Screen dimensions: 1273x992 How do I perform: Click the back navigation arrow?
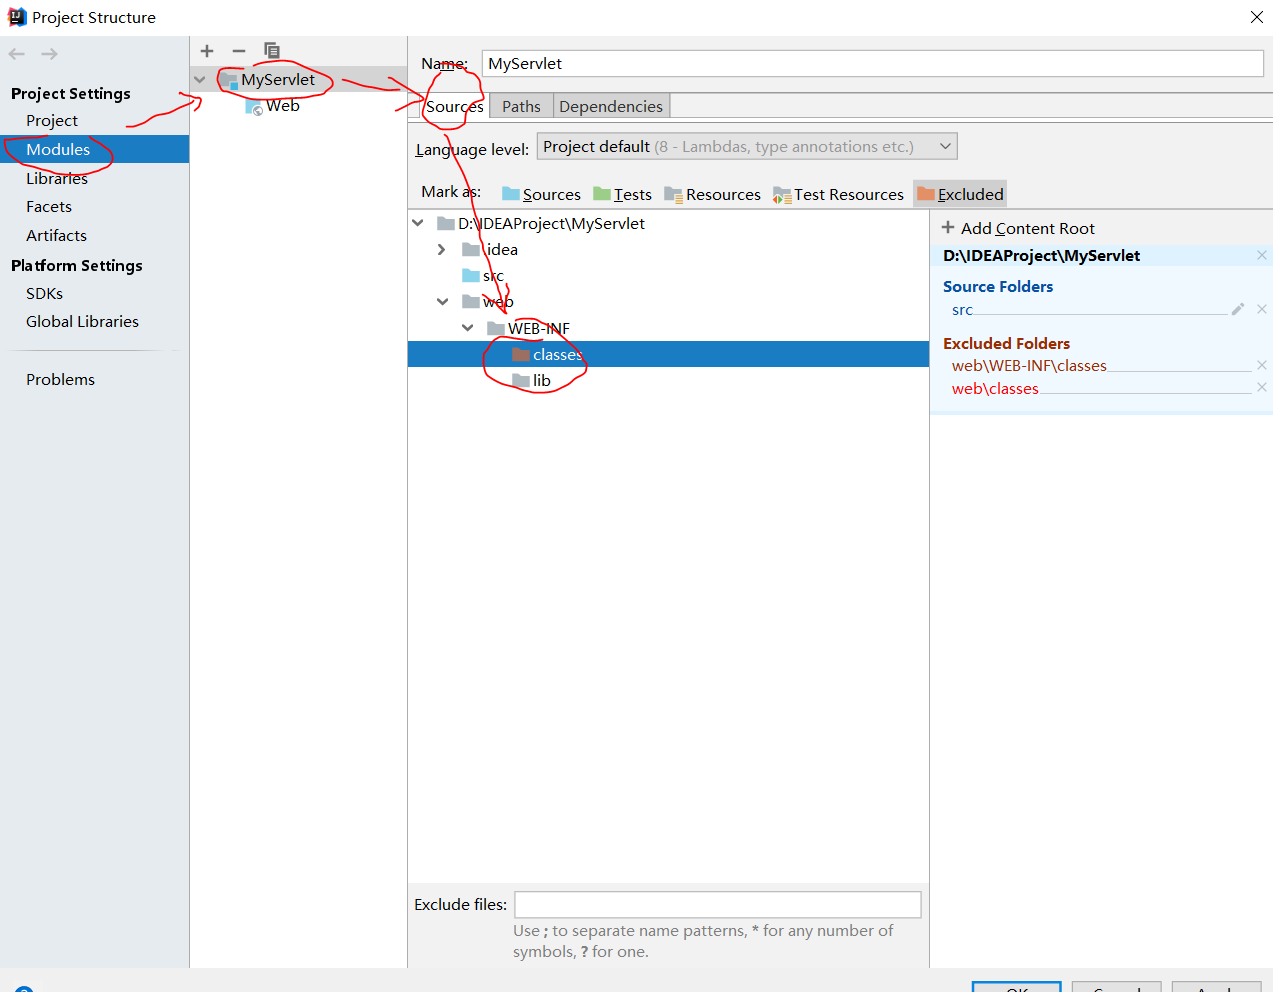pos(17,54)
